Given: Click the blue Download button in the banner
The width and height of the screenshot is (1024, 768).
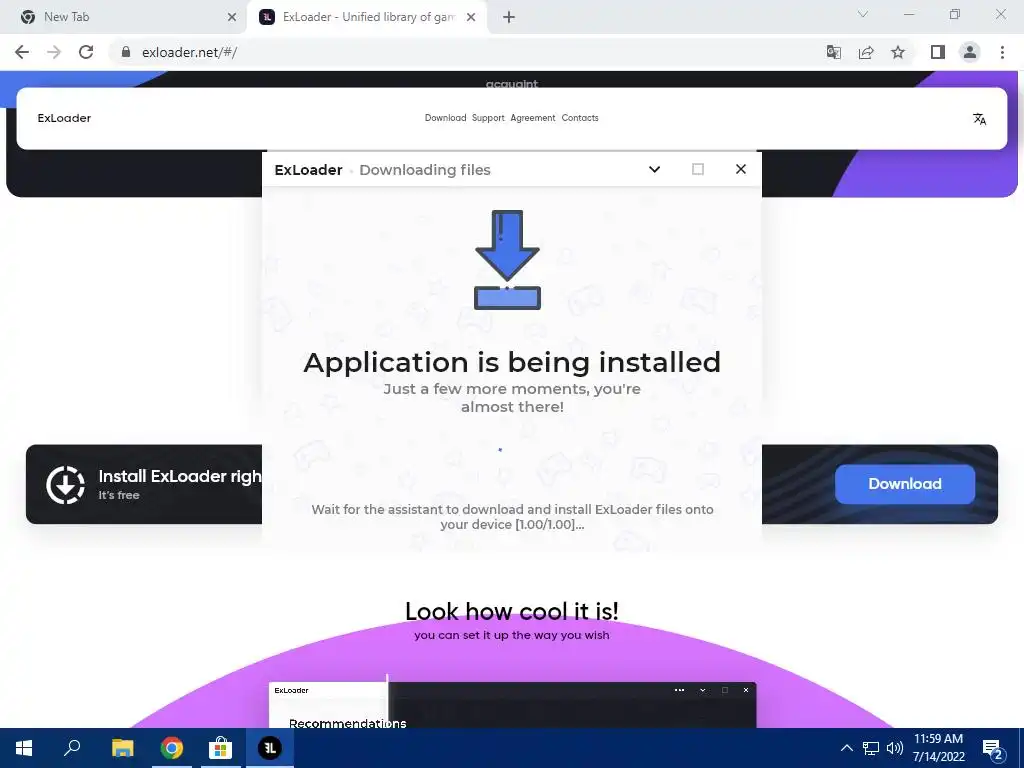Looking at the screenshot, I should coord(904,484).
